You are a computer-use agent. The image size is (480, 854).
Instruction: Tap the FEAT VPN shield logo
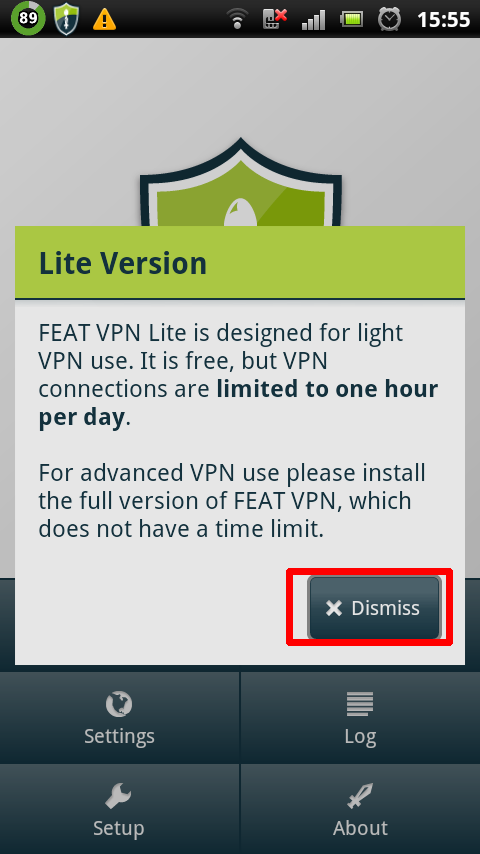click(240, 182)
